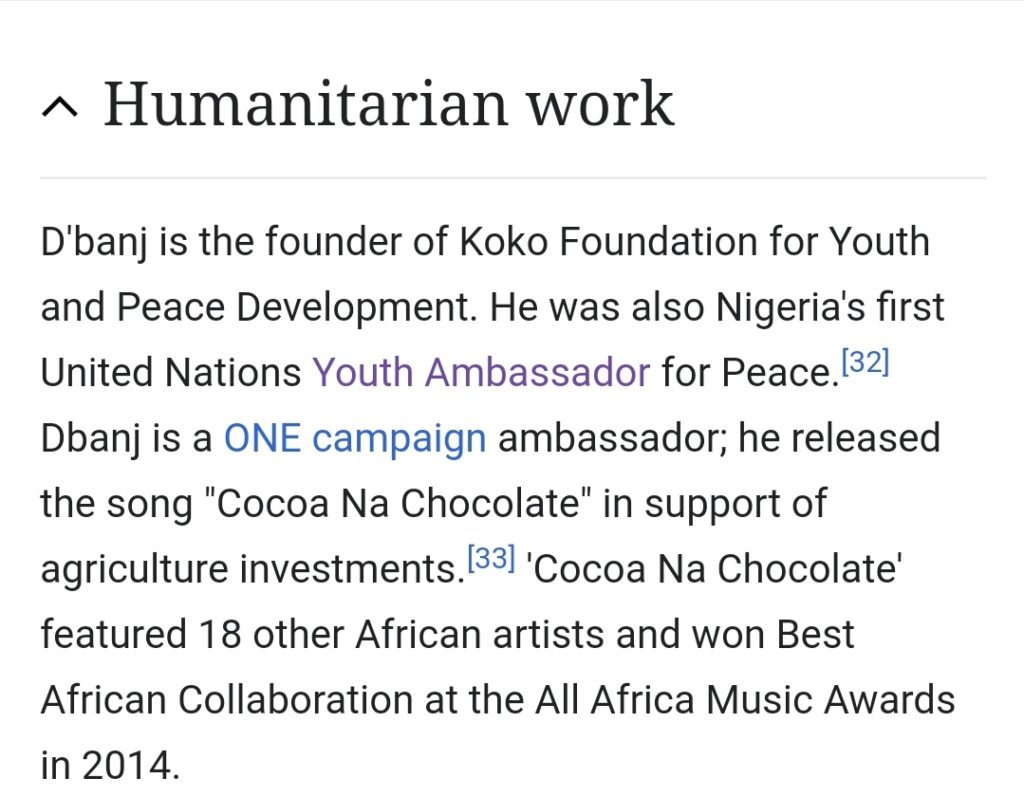Click the All Africa Music Awards text
Image resolution: width=1024 pixels, height=797 pixels.
coord(745,700)
